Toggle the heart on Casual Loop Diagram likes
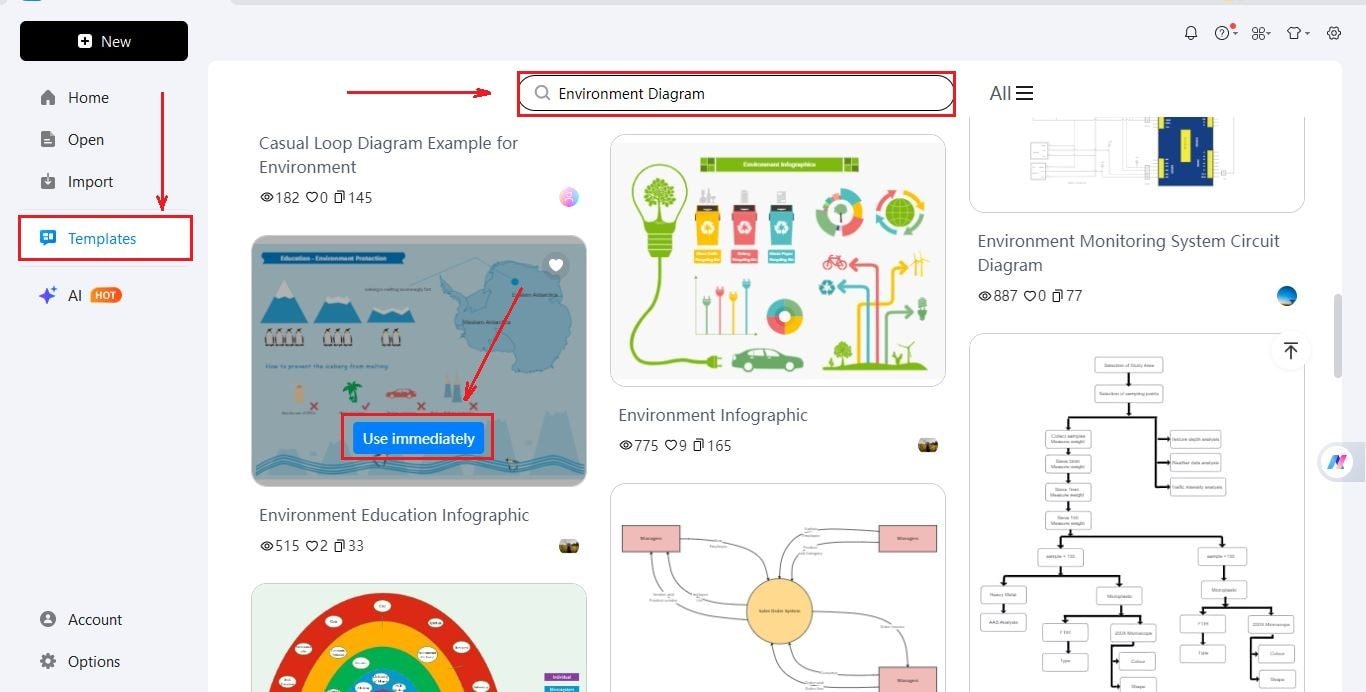Image resolution: width=1366 pixels, height=692 pixels. [x=312, y=197]
